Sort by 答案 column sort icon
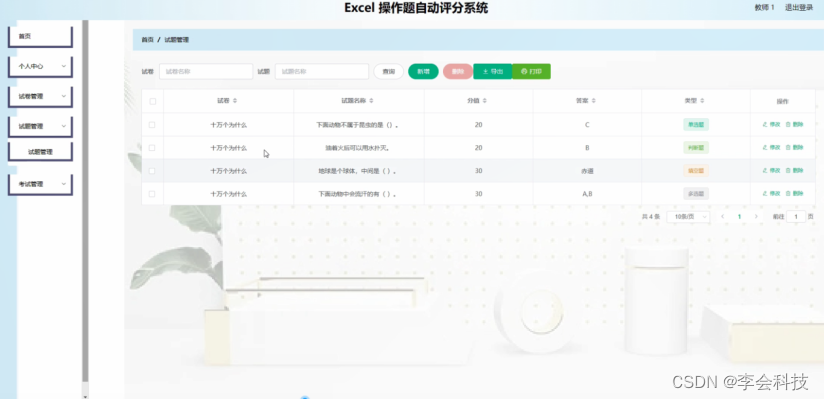Image resolution: width=824 pixels, height=400 pixels. click(x=594, y=100)
